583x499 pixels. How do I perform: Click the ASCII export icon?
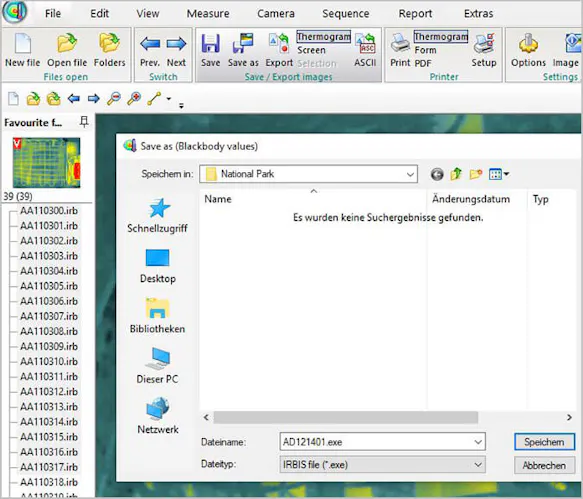tap(365, 50)
